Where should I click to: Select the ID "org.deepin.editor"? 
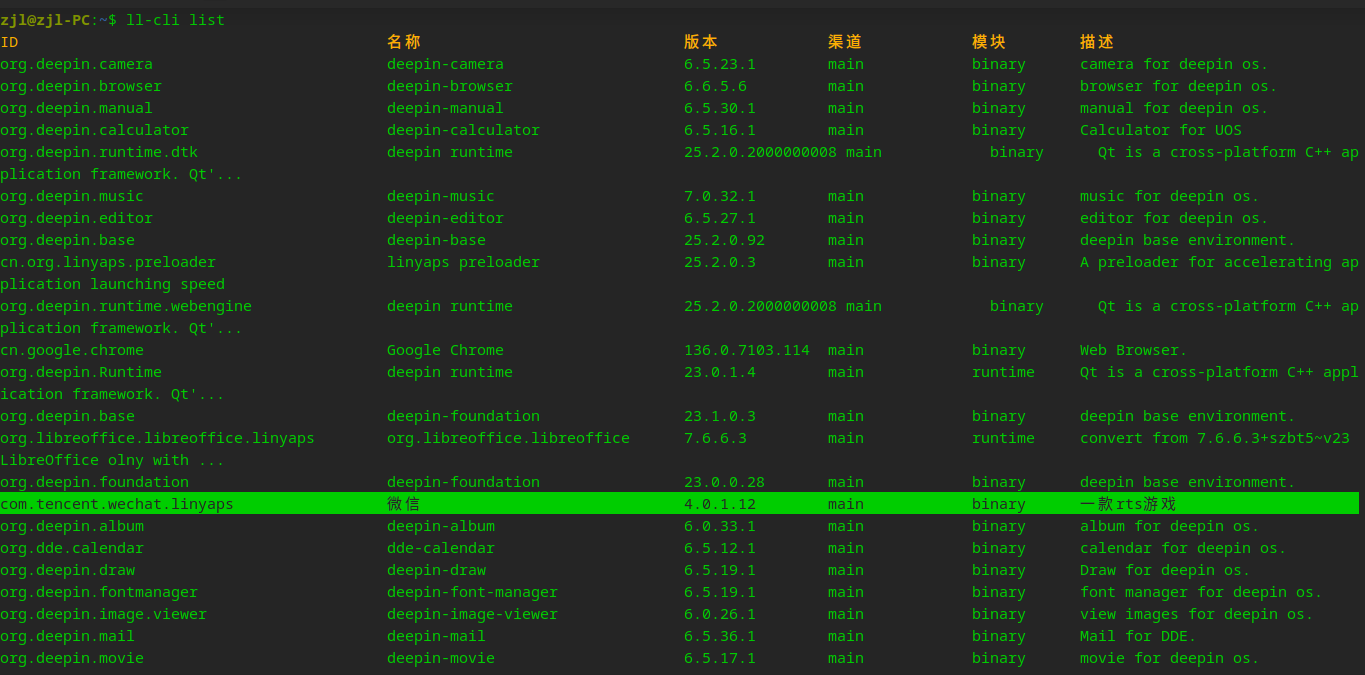(x=76, y=218)
